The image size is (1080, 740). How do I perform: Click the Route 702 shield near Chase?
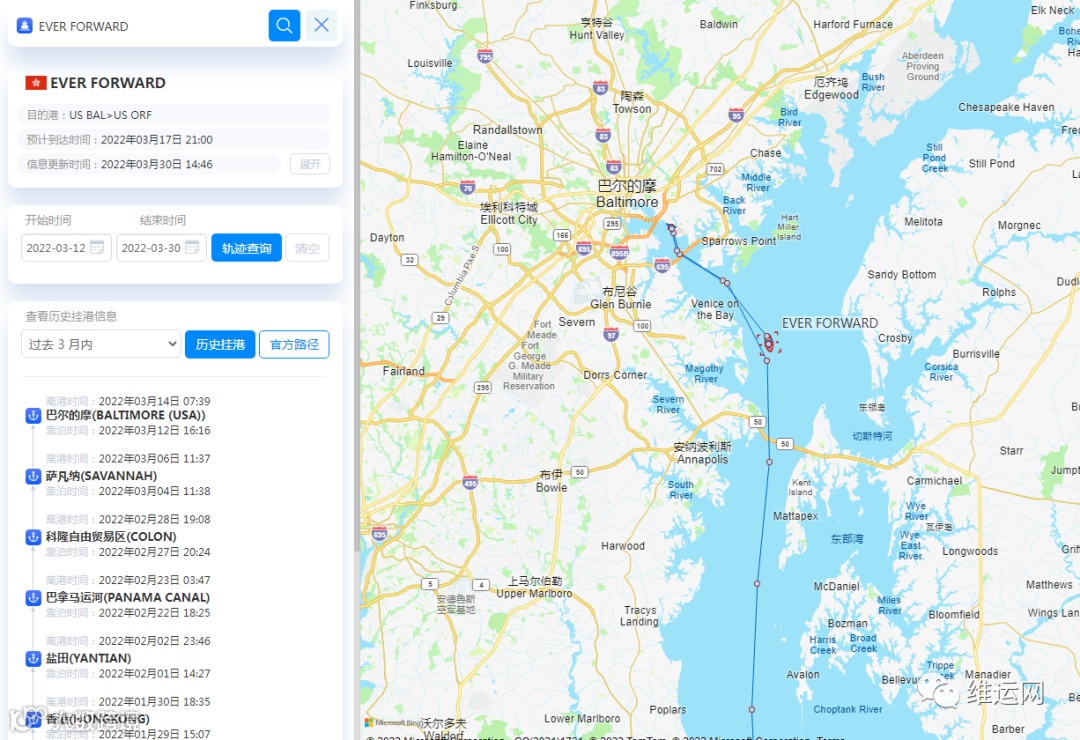click(x=716, y=169)
